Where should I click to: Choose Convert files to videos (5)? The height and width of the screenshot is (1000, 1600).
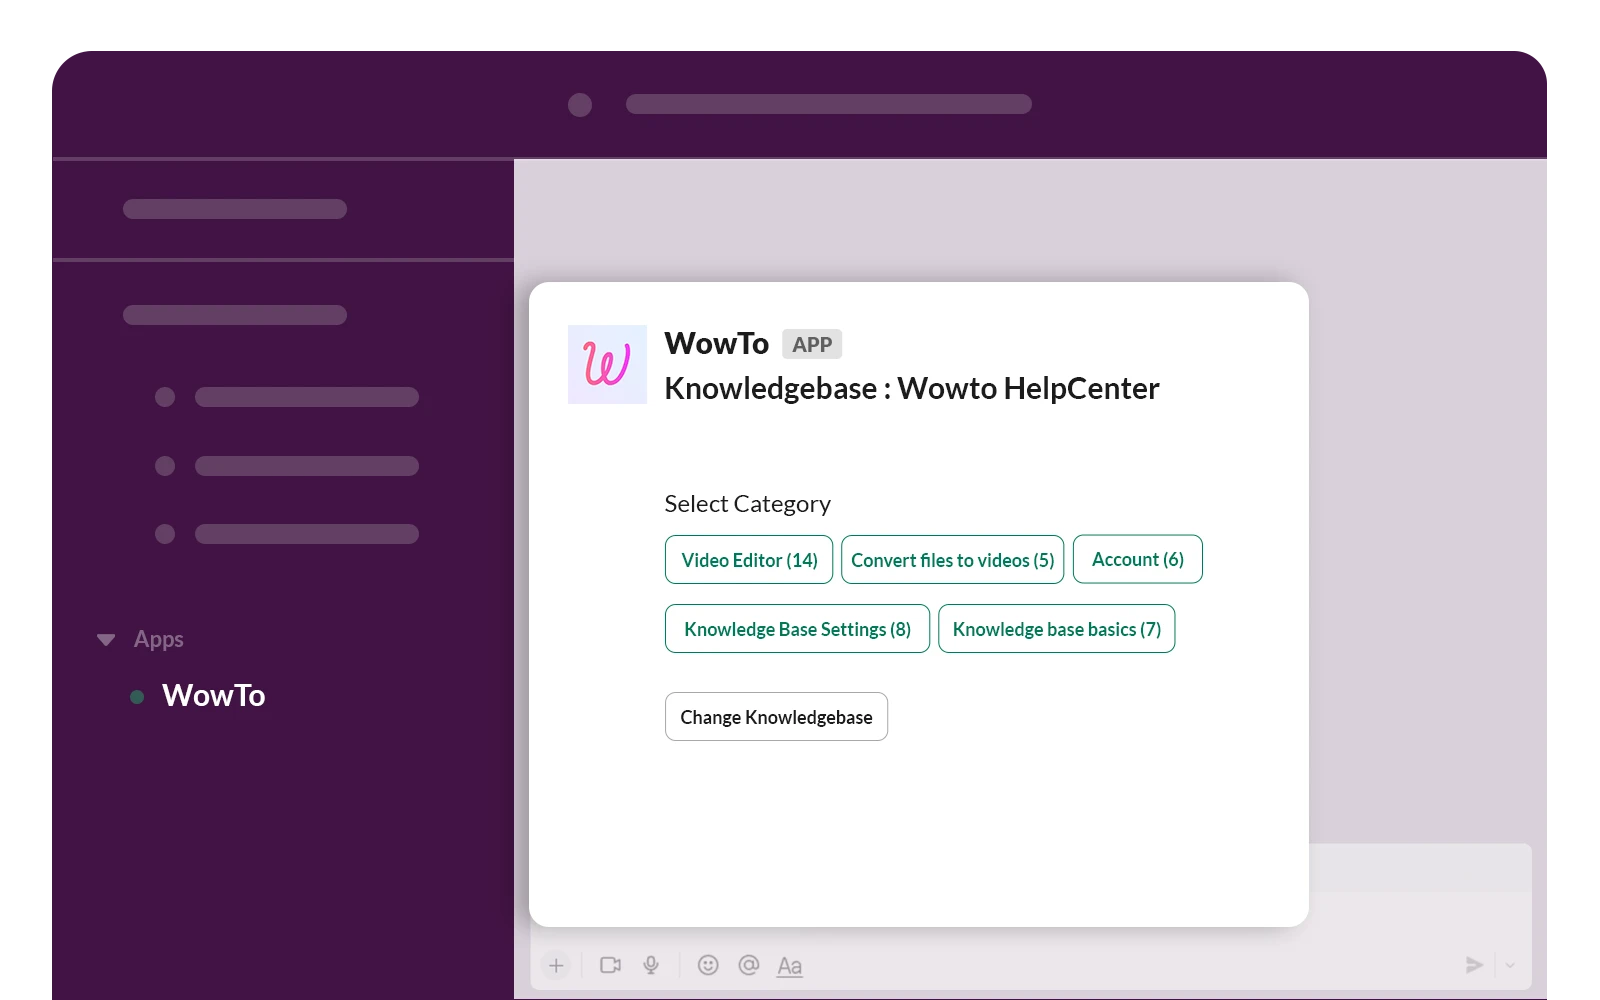coord(952,559)
